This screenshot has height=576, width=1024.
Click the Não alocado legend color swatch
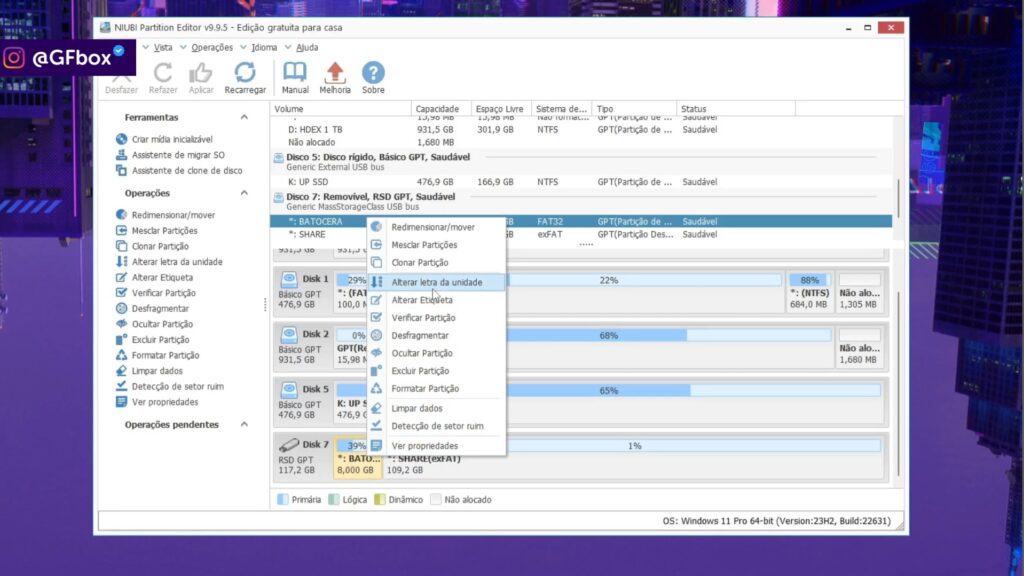[436, 500]
